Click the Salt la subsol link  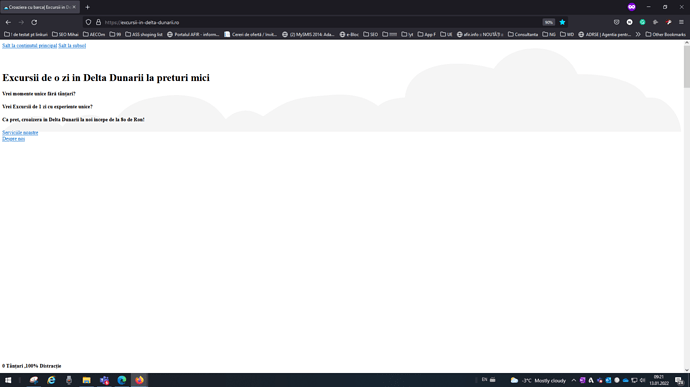[72, 46]
